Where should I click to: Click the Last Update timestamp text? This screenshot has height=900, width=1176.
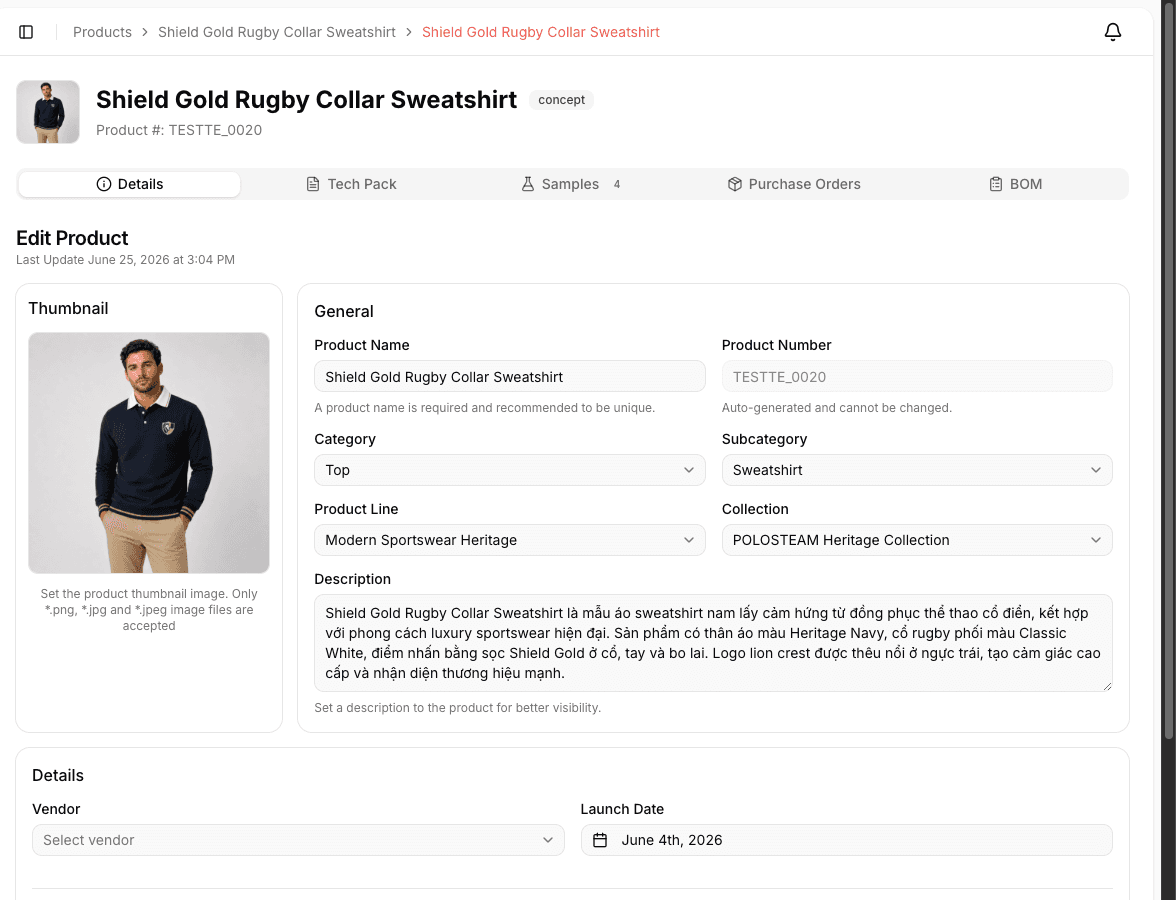[125, 260]
